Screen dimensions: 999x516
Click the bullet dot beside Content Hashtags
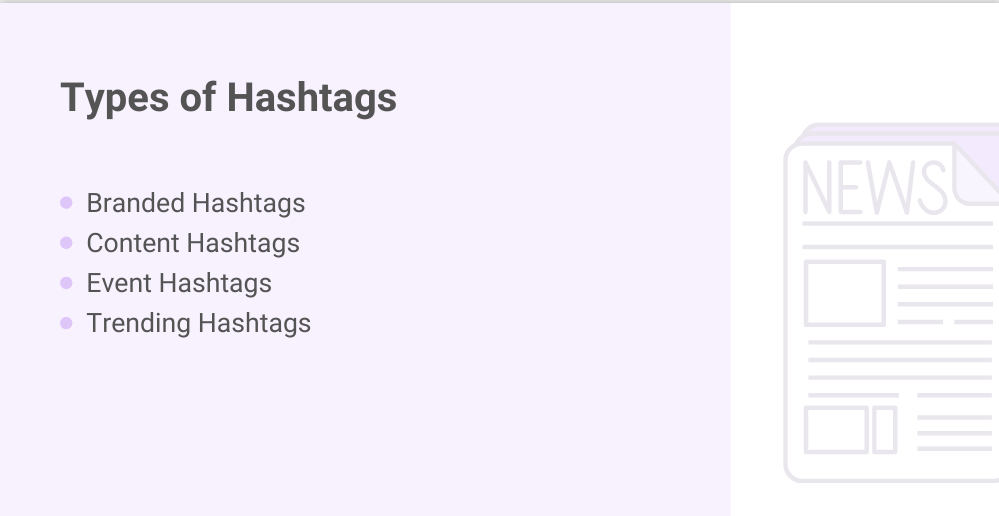pos(66,243)
